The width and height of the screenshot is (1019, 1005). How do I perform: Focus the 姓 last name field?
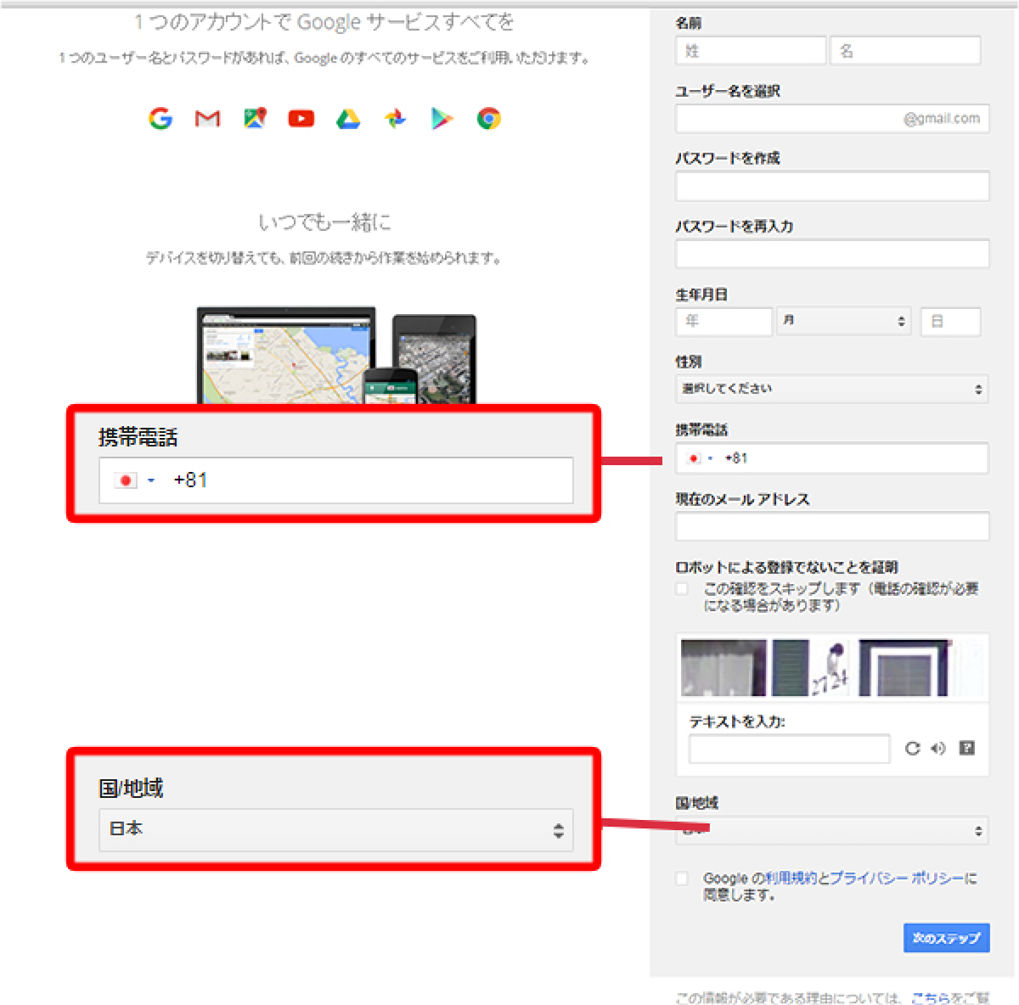pos(750,51)
